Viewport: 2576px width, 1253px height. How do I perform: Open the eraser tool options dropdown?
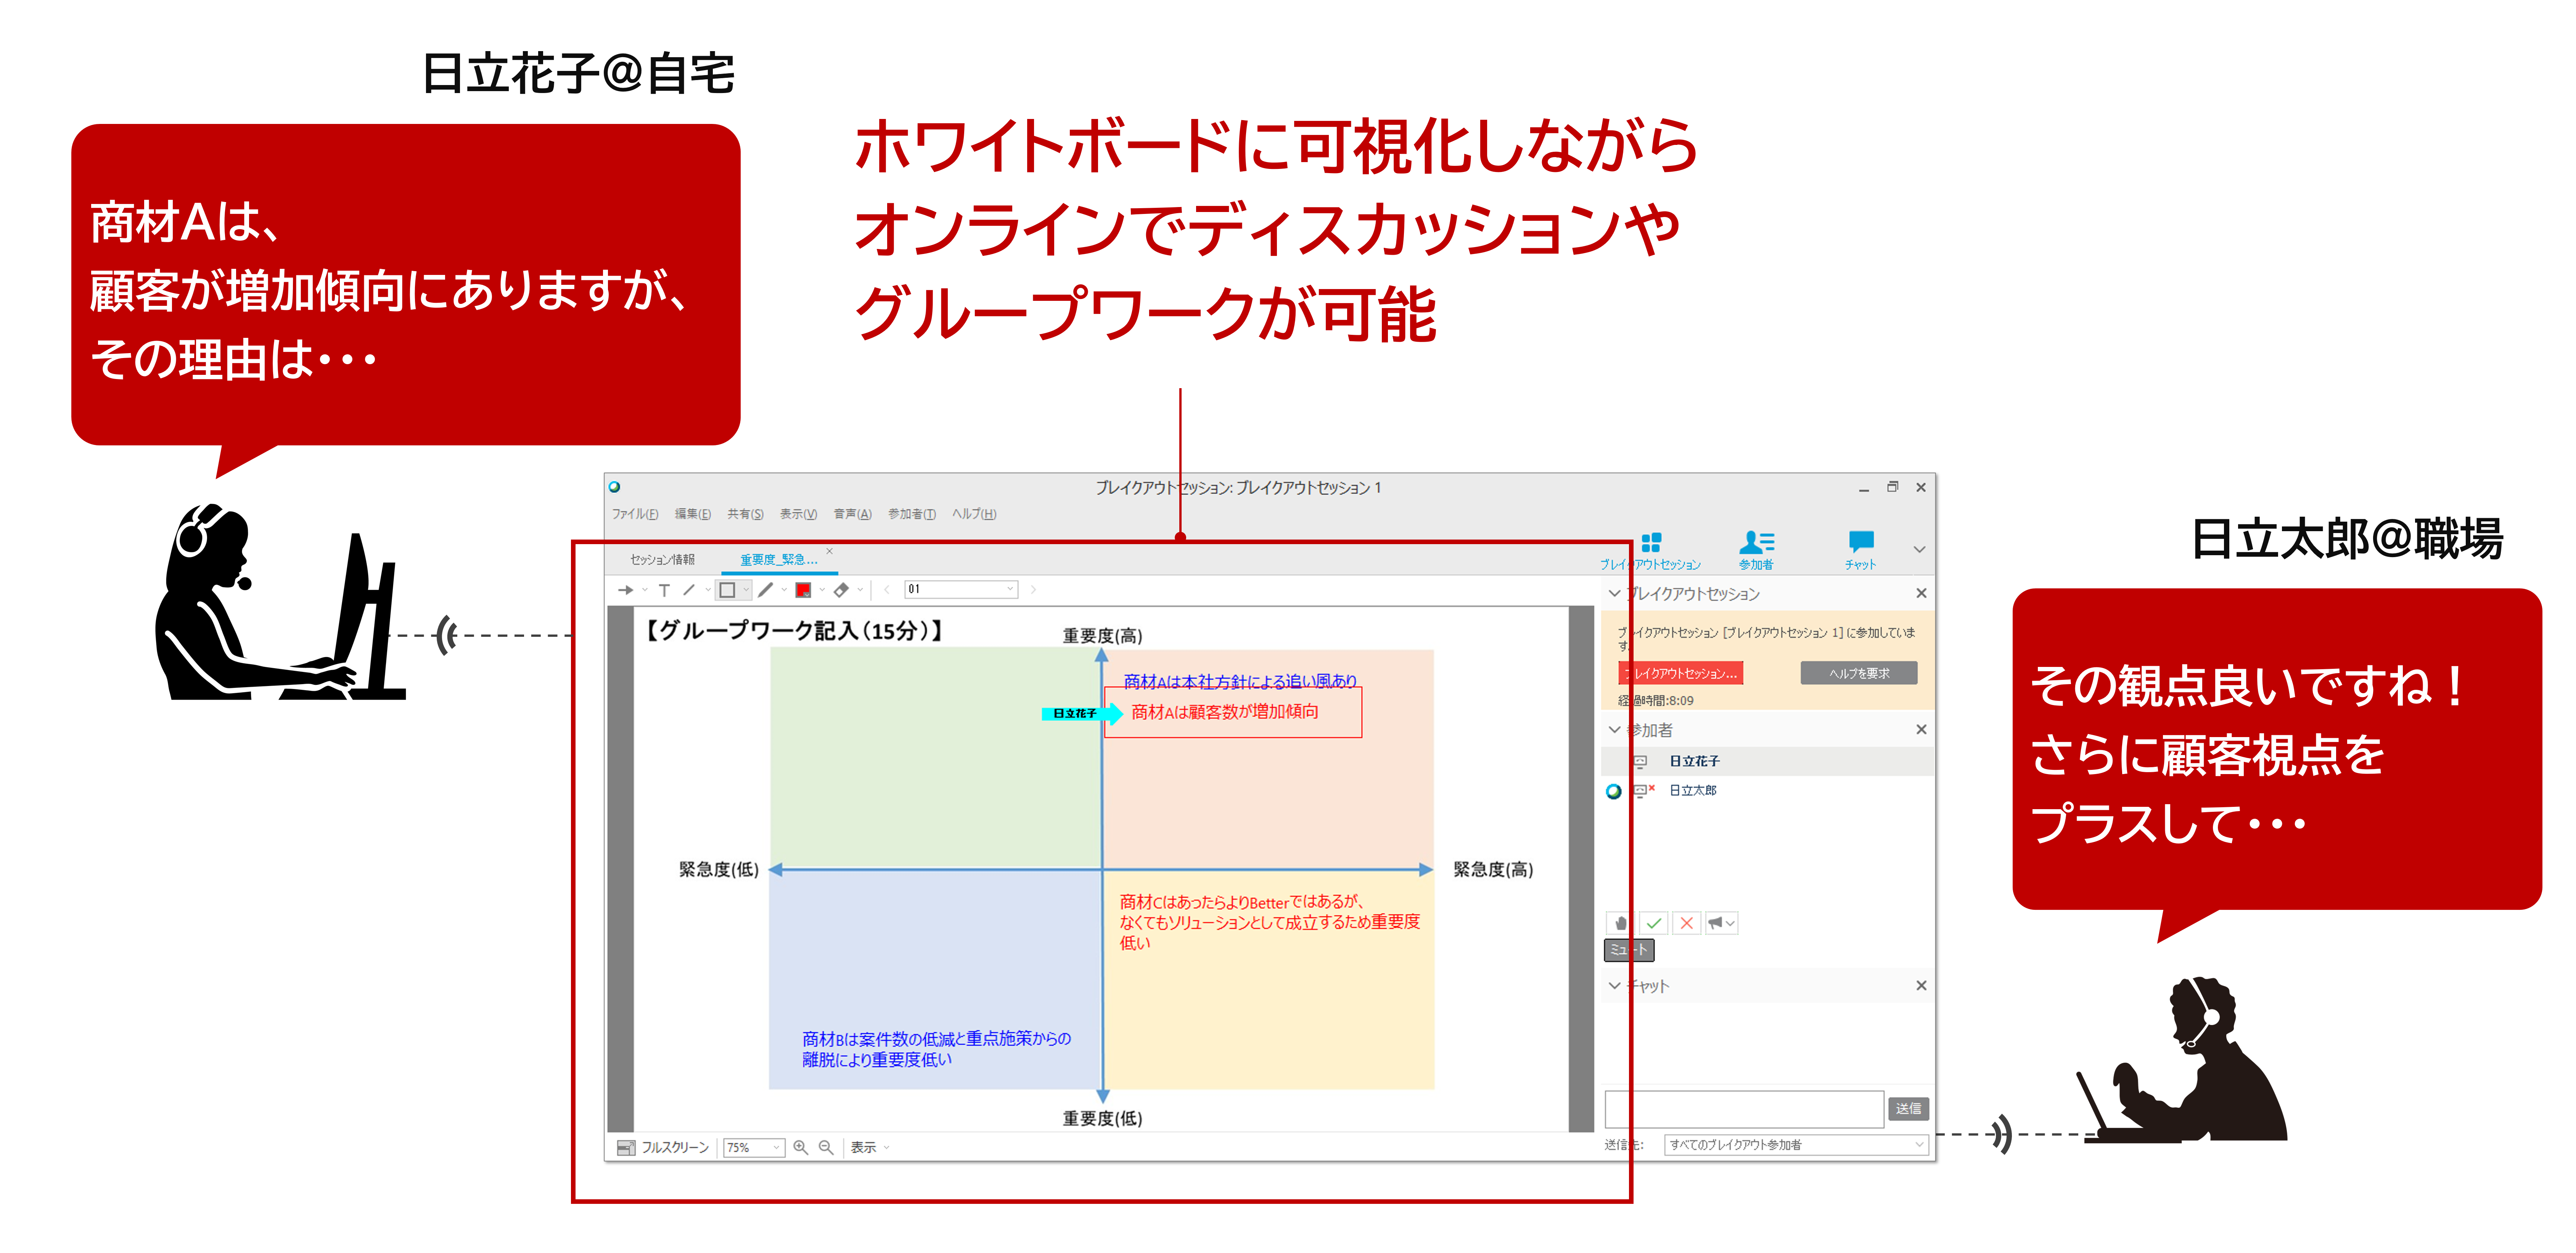[860, 590]
